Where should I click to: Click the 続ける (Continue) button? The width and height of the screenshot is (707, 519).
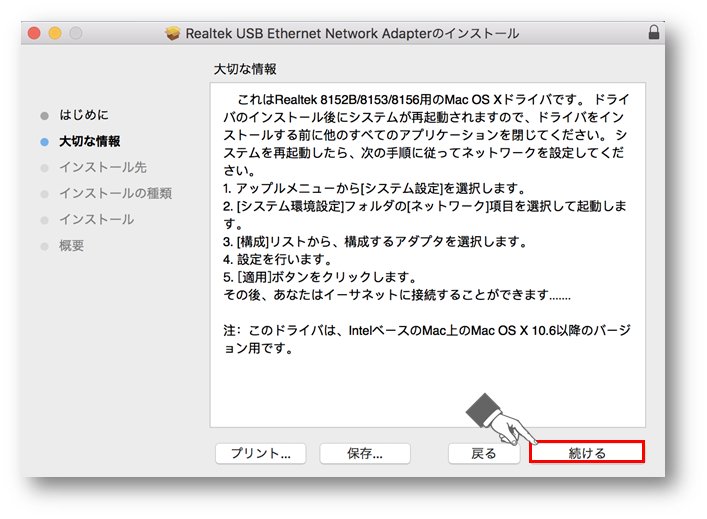pos(587,452)
